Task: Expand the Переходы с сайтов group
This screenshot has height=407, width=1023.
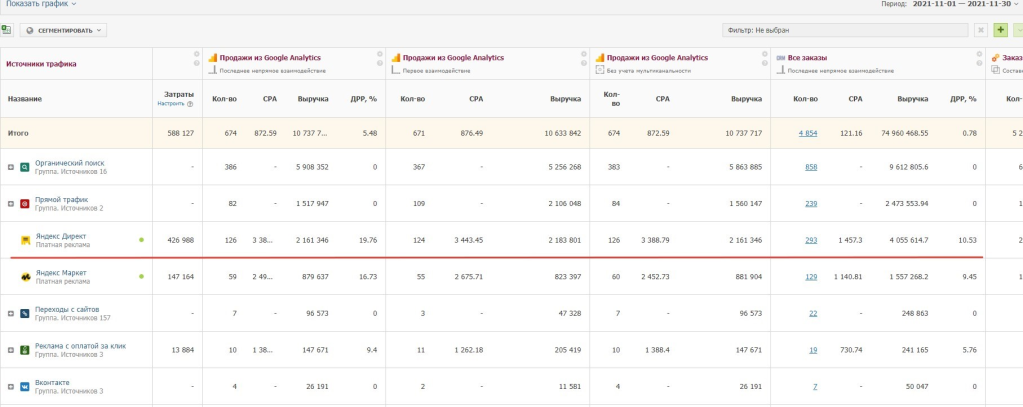Action: (11, 314)
